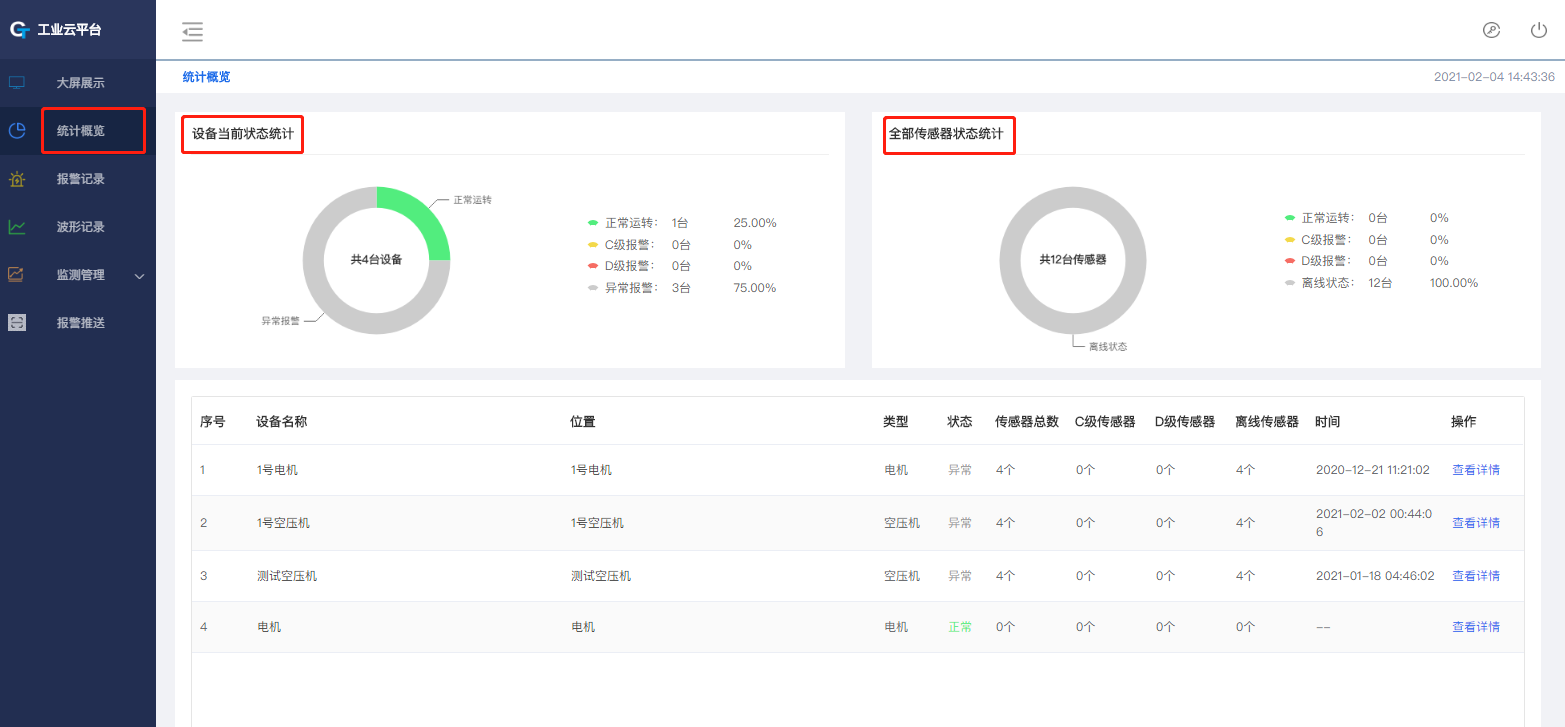Click the 位置 column header

click(x=583, y=422)
